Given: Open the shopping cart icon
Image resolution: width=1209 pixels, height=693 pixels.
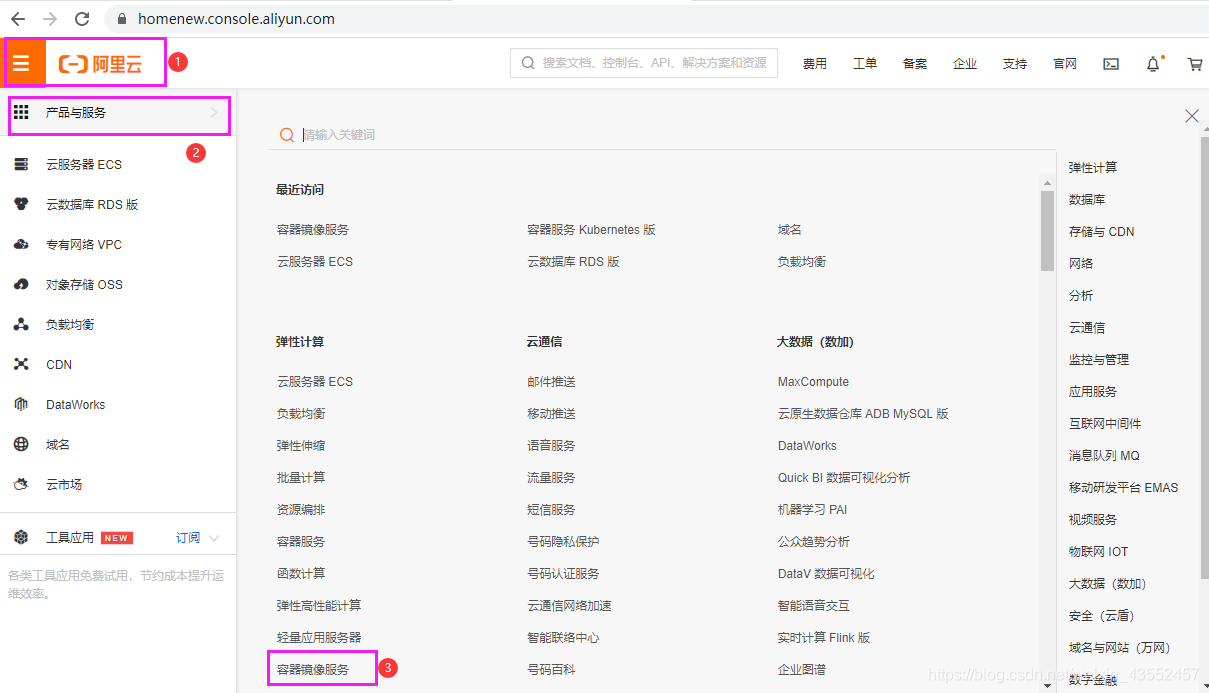Looking at the screenshot, I should [1195, 64].
